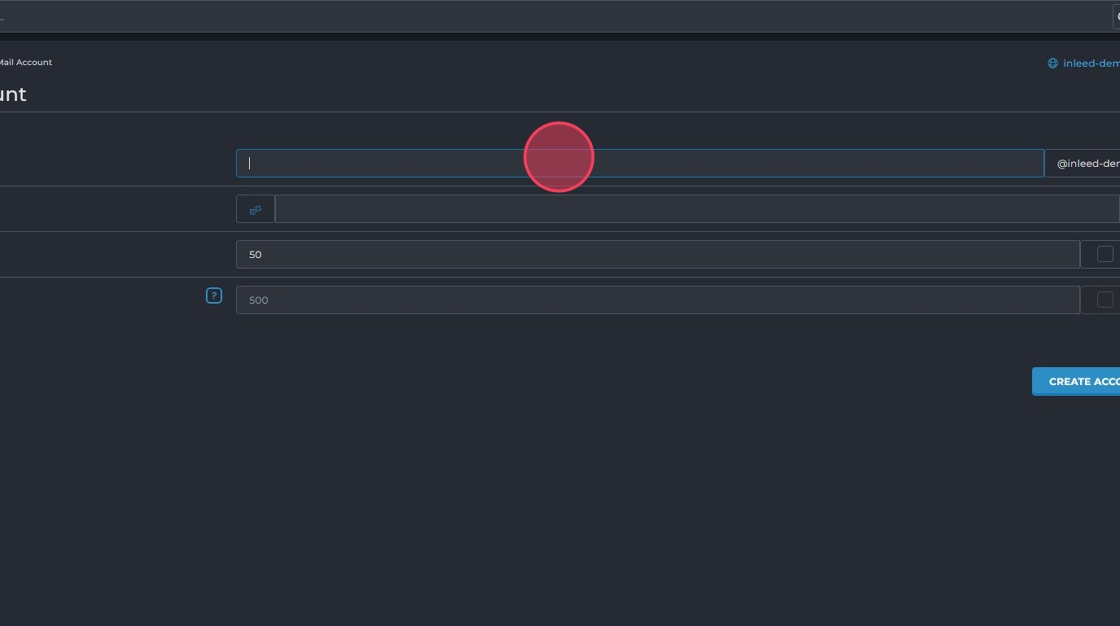Click inside the empty password field
The image size is (1120, 626).
(696, 209)
